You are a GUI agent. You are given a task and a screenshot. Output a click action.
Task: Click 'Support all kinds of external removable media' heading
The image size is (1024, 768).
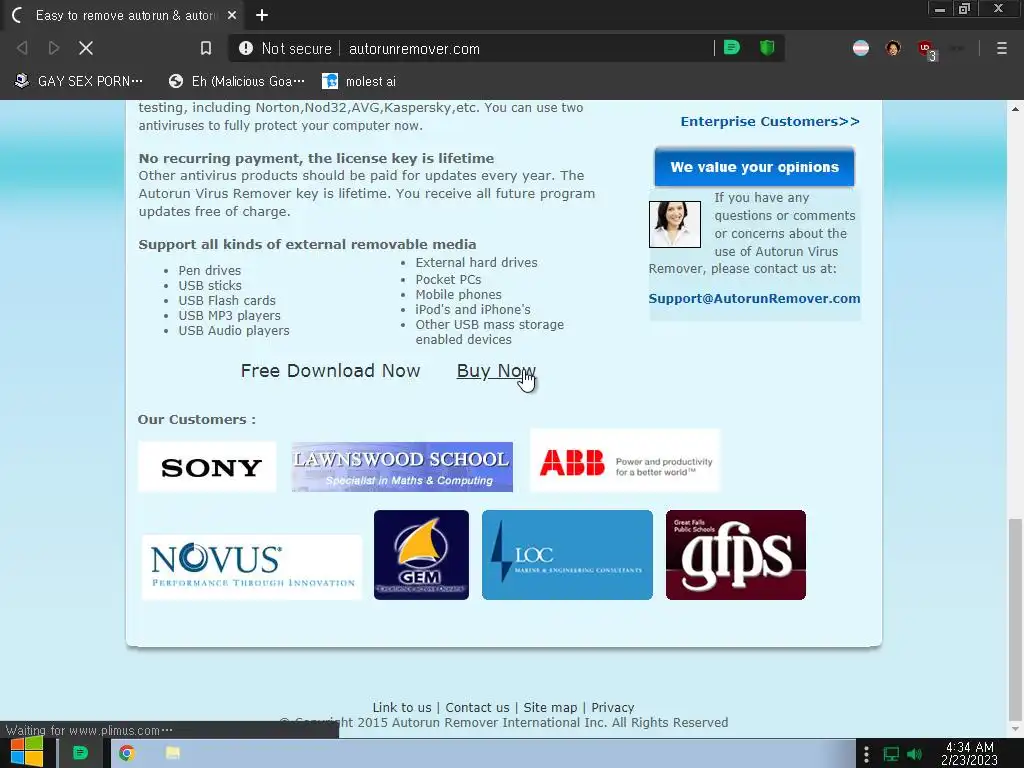point(307,244)
